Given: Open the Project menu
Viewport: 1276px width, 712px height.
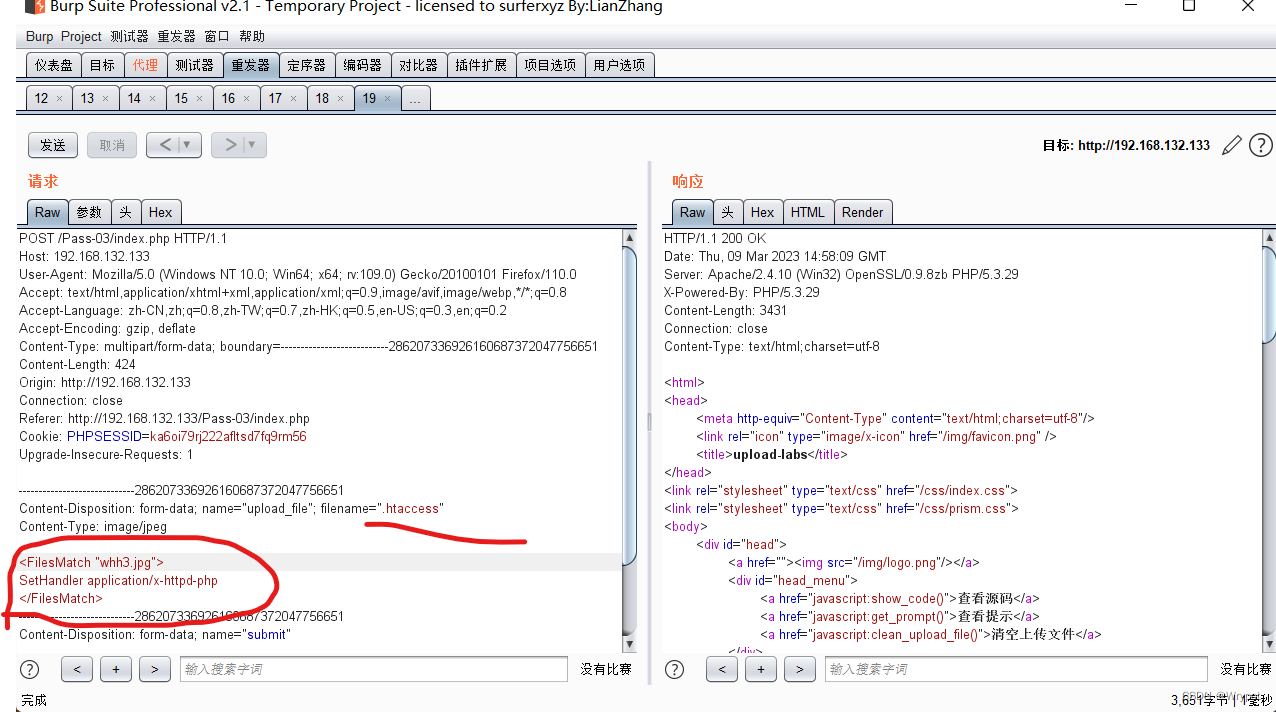Looking at the screenshot, I should click(81, 36).
